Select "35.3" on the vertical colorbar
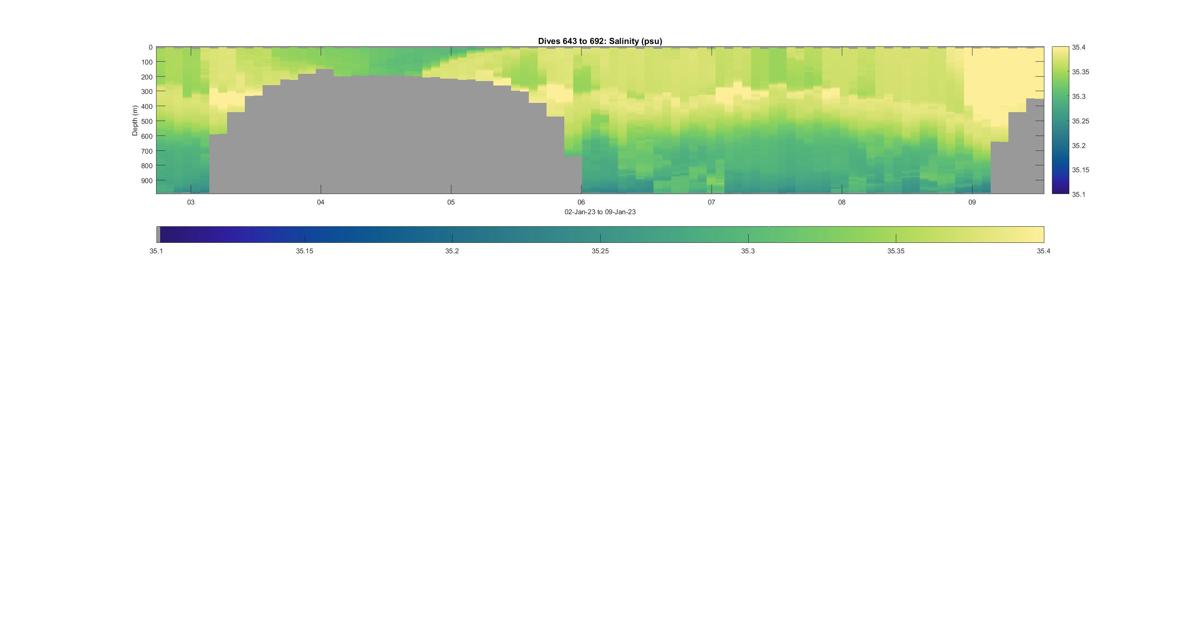The height and width of the screenshot is (622, 1200). click(1079, 97)
